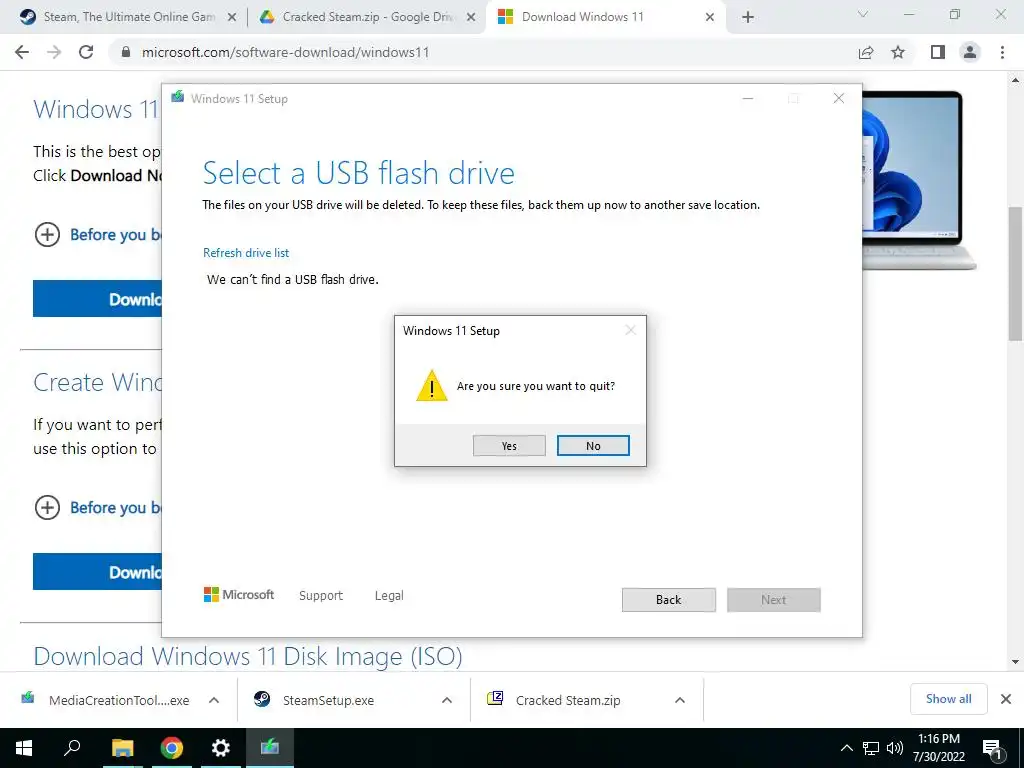Open Cracked Steam.zip download item
Image resolution: width=1024 pixels, height=768 pixels.
click(555, 700)
